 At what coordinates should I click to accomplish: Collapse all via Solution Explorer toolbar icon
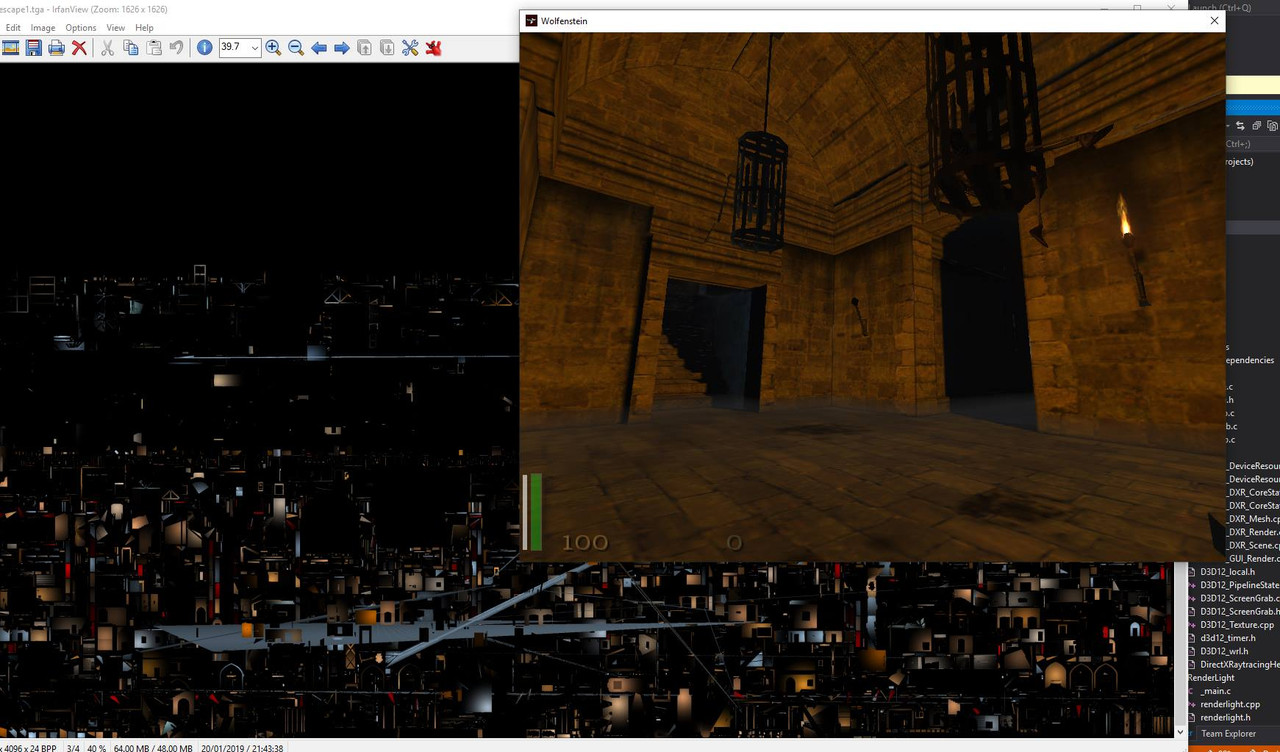1256,126
